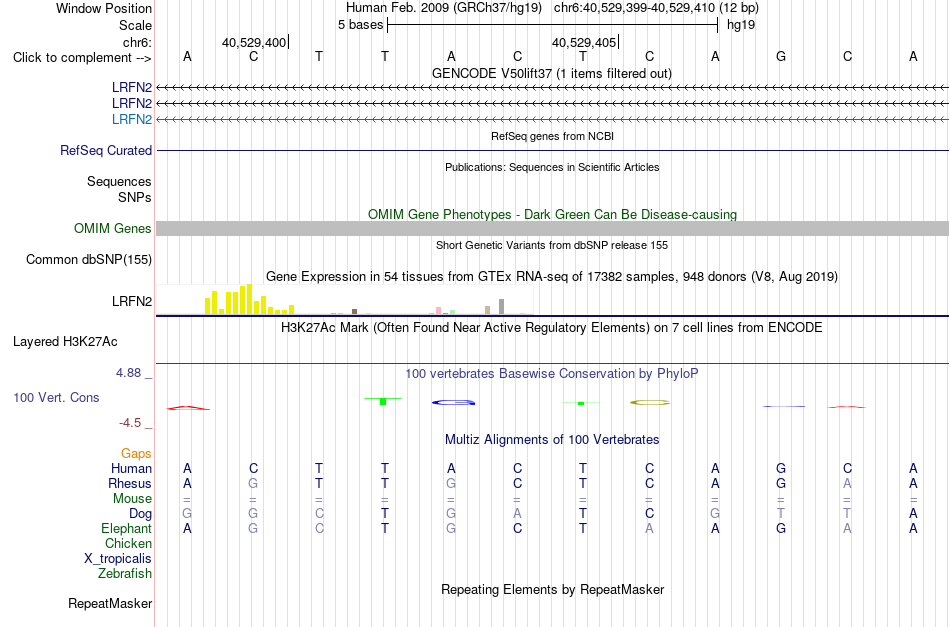
Task: Click the olive PhyloP ellipse glyph
Action: (650, 402)
